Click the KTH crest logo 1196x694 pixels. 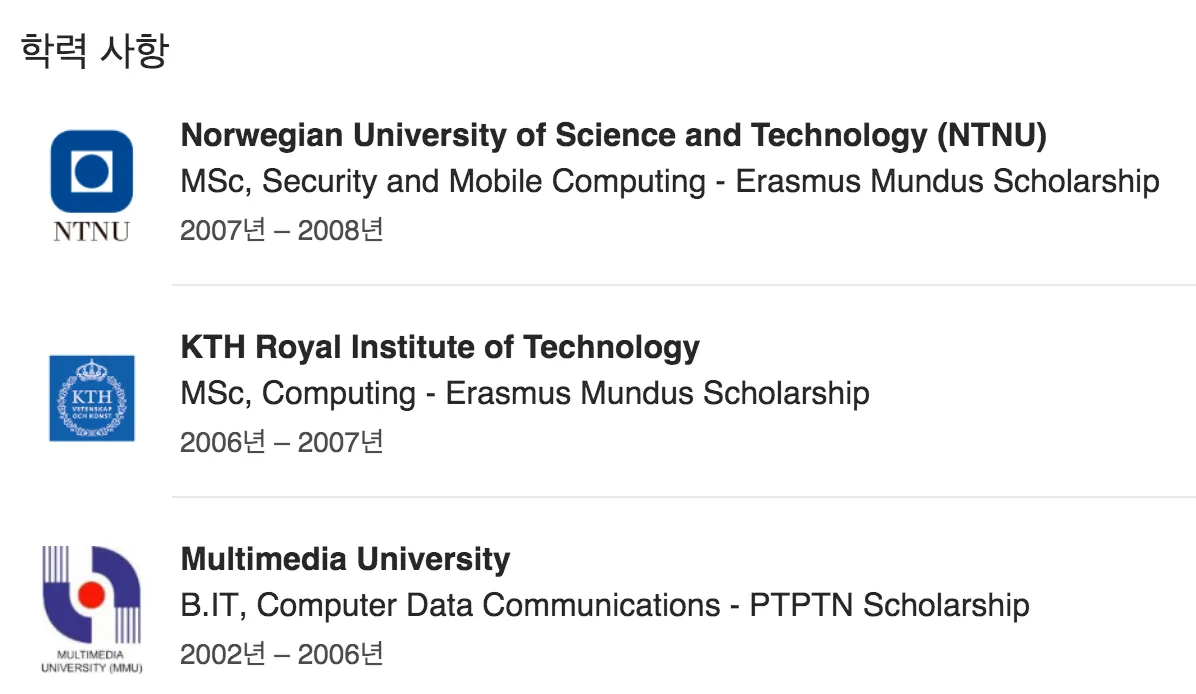click(92, 398)
